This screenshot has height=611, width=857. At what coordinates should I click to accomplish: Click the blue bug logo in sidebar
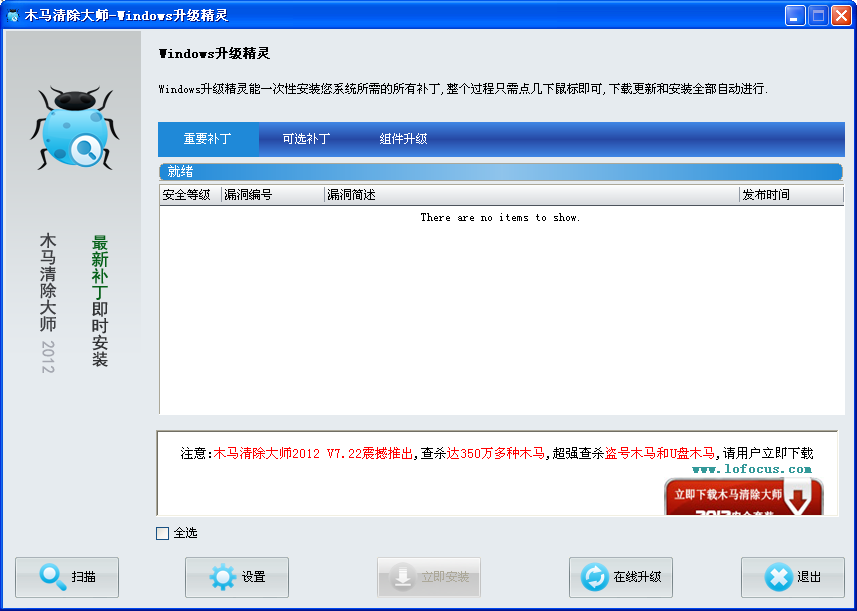point(75,128)
